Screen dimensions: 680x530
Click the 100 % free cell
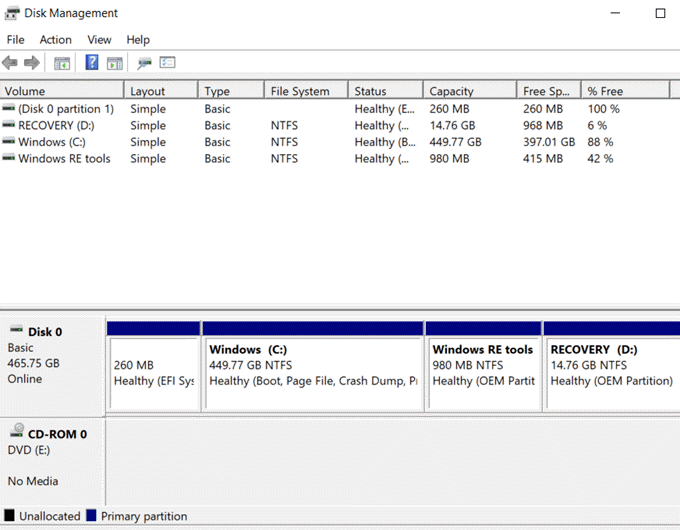click(604, 108)
